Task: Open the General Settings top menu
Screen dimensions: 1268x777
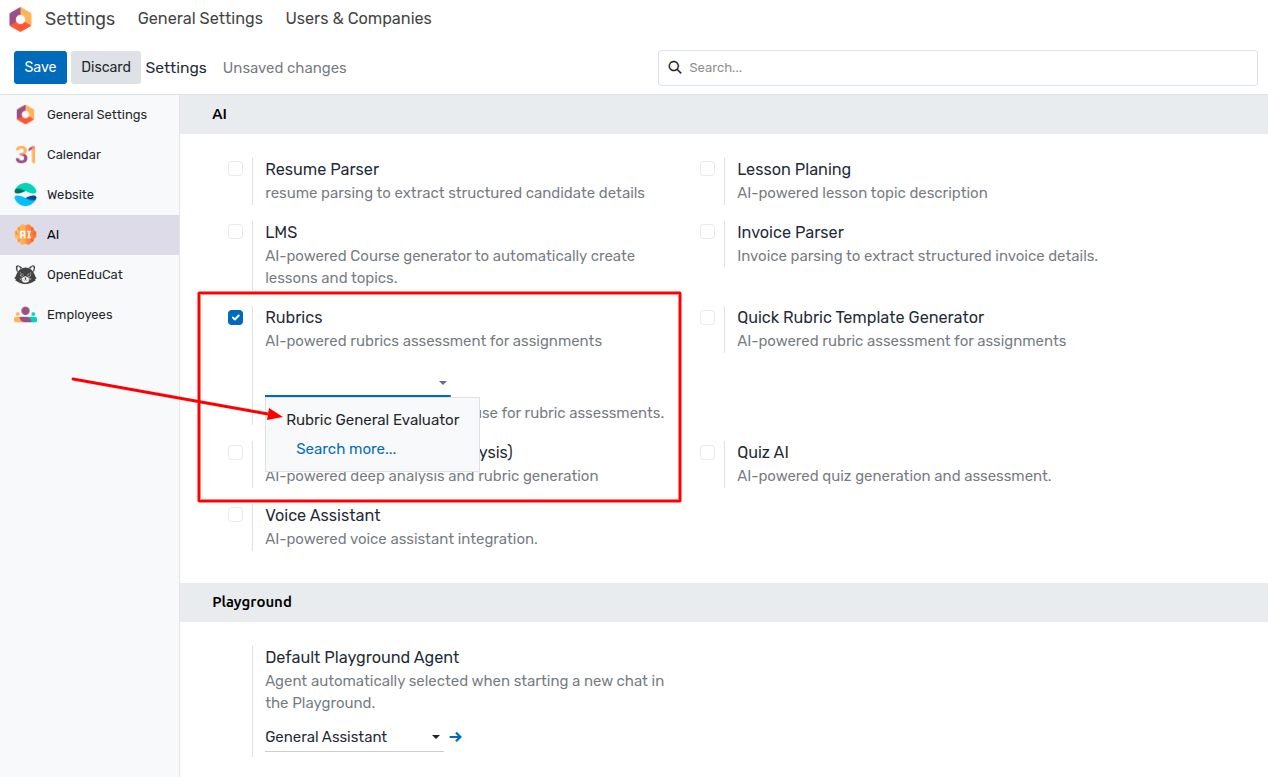Action: tap(200, 19)
